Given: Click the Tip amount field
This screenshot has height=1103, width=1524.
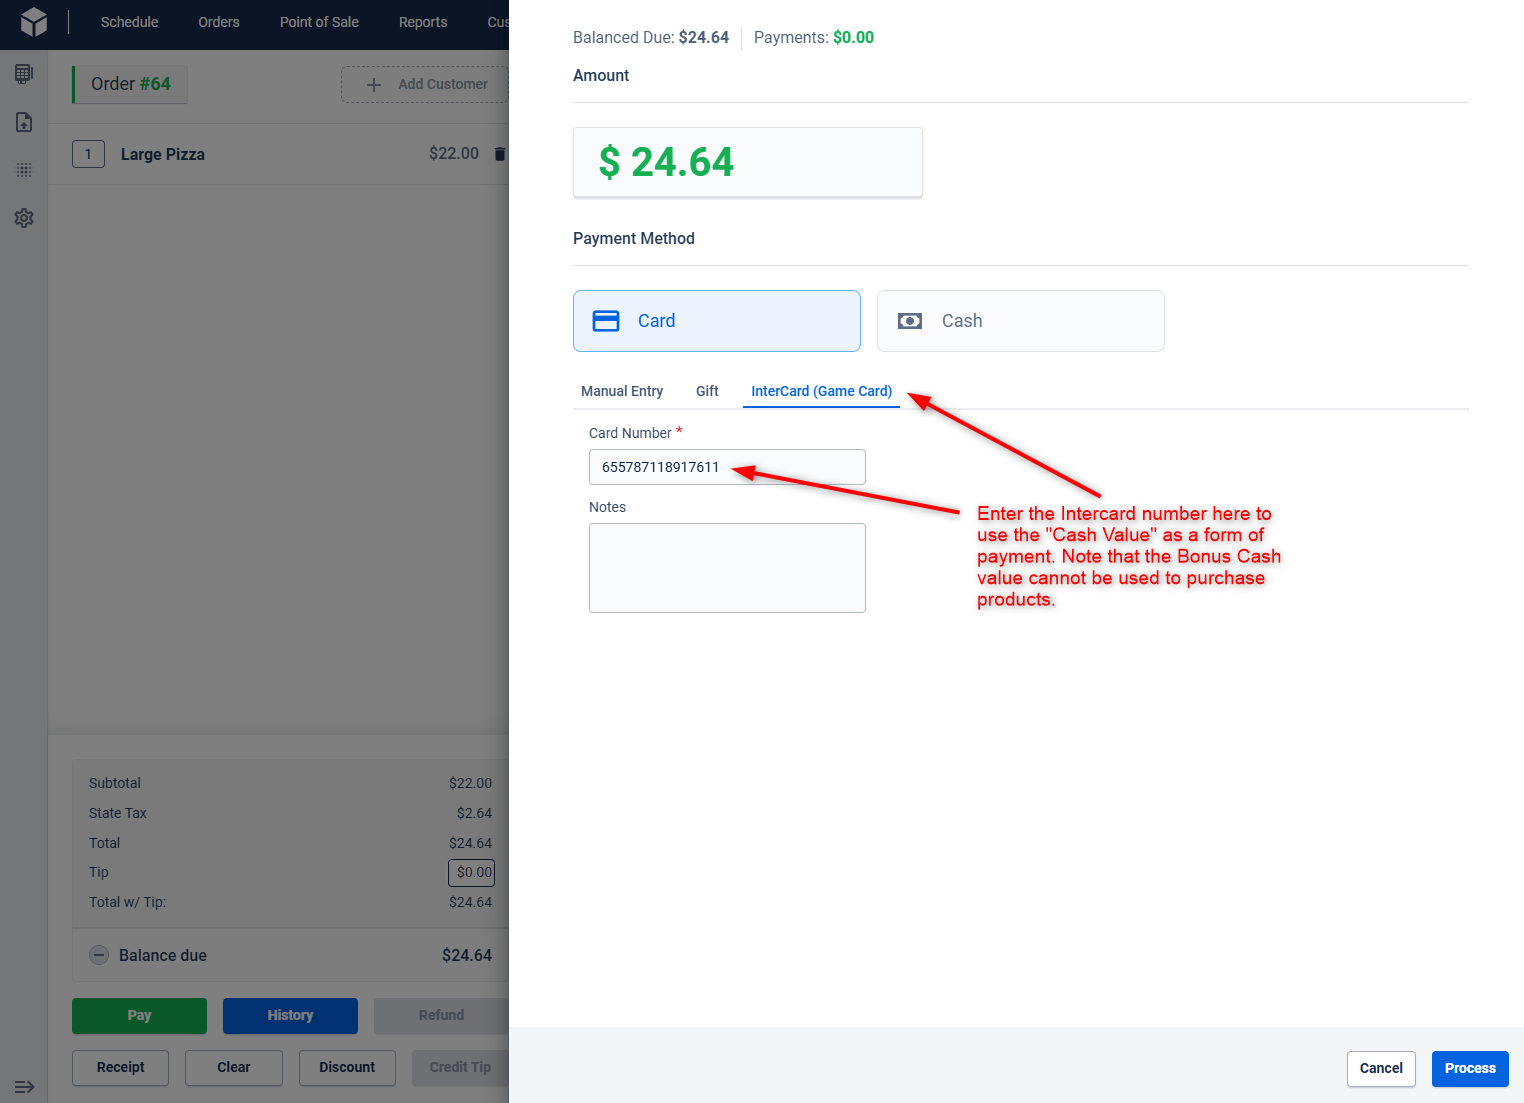Looking at the screenshot, I should click(x=471, y=872).
